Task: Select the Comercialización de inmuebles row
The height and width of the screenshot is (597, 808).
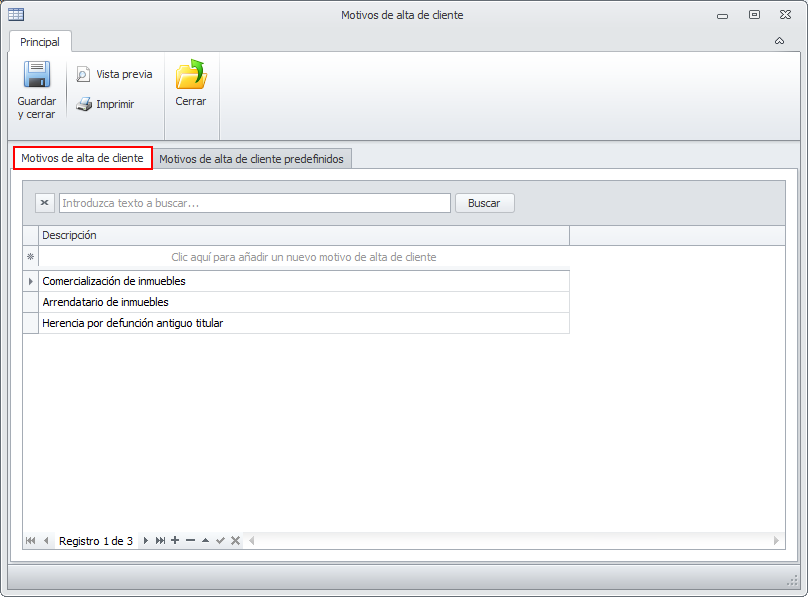Action: pos(304,281)
